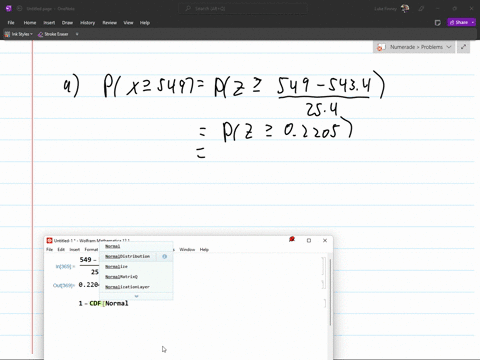Viewport: 480px width, 360px height.
Task: Choose the Normal autocomplete suggestion
Action: pyautogui.click(x=136, y=246)
